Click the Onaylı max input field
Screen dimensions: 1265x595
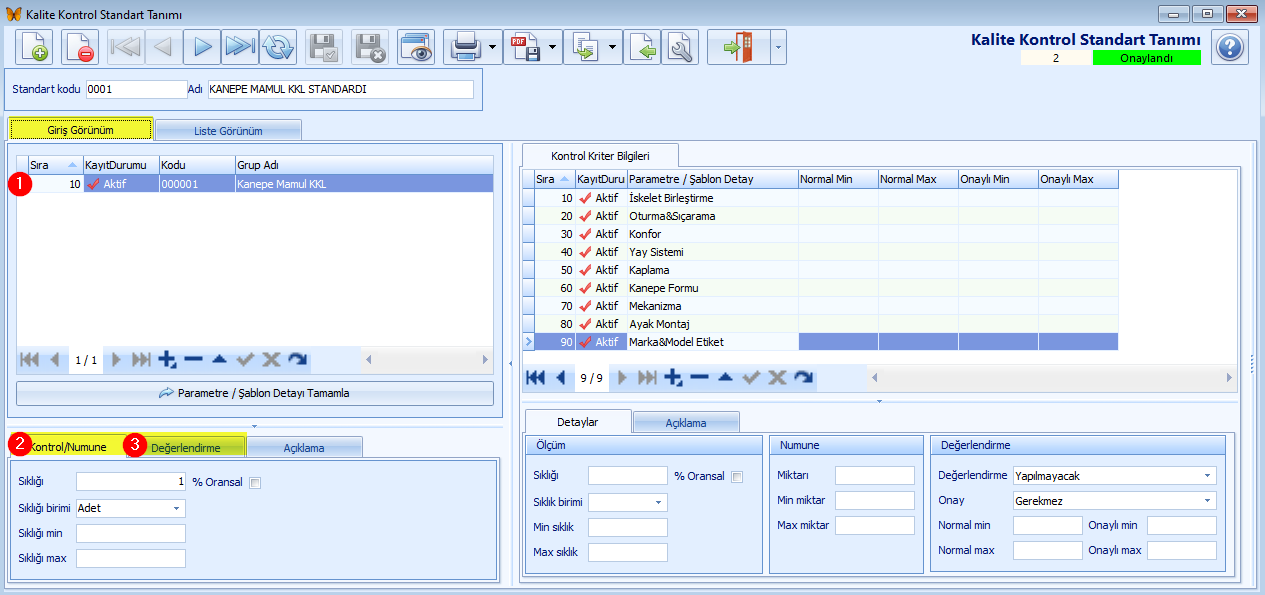pos(1182,550)
